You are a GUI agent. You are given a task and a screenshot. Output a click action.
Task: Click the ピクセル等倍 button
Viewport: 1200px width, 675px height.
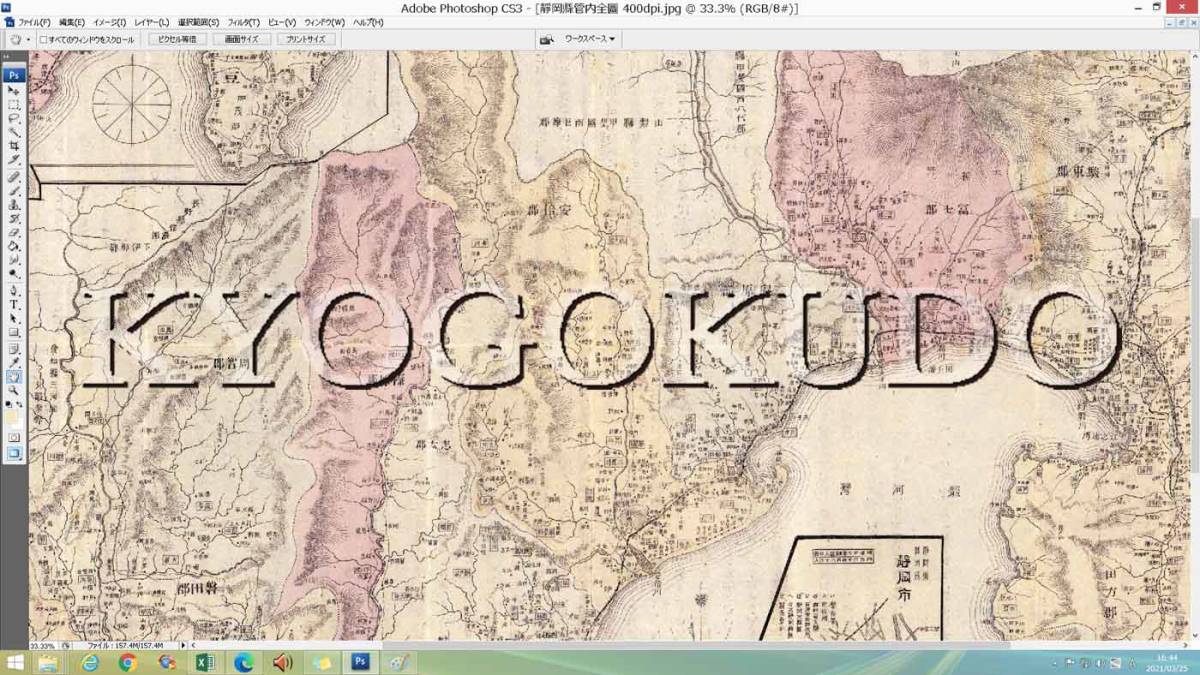click(x=178, y=40)
